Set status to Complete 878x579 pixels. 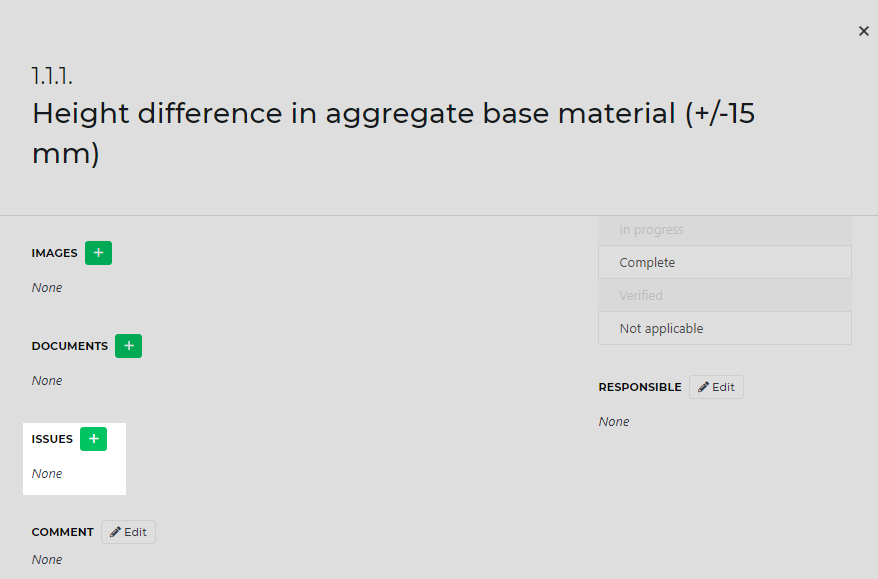(725, 262)
